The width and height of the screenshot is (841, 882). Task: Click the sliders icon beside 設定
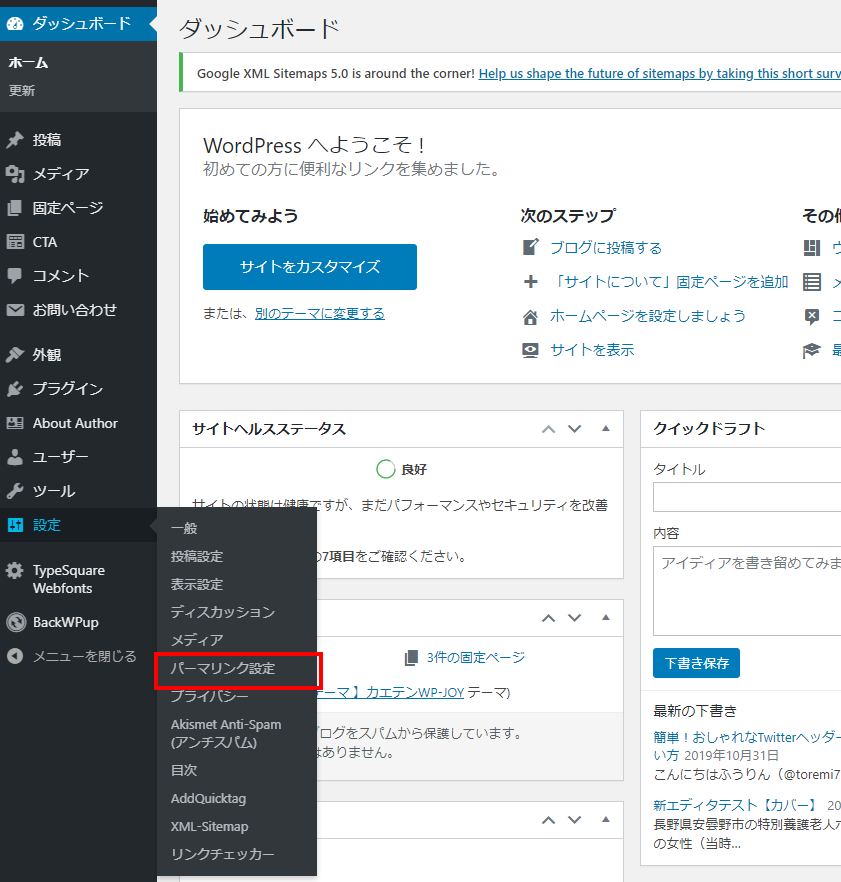(x=15, y=525)
